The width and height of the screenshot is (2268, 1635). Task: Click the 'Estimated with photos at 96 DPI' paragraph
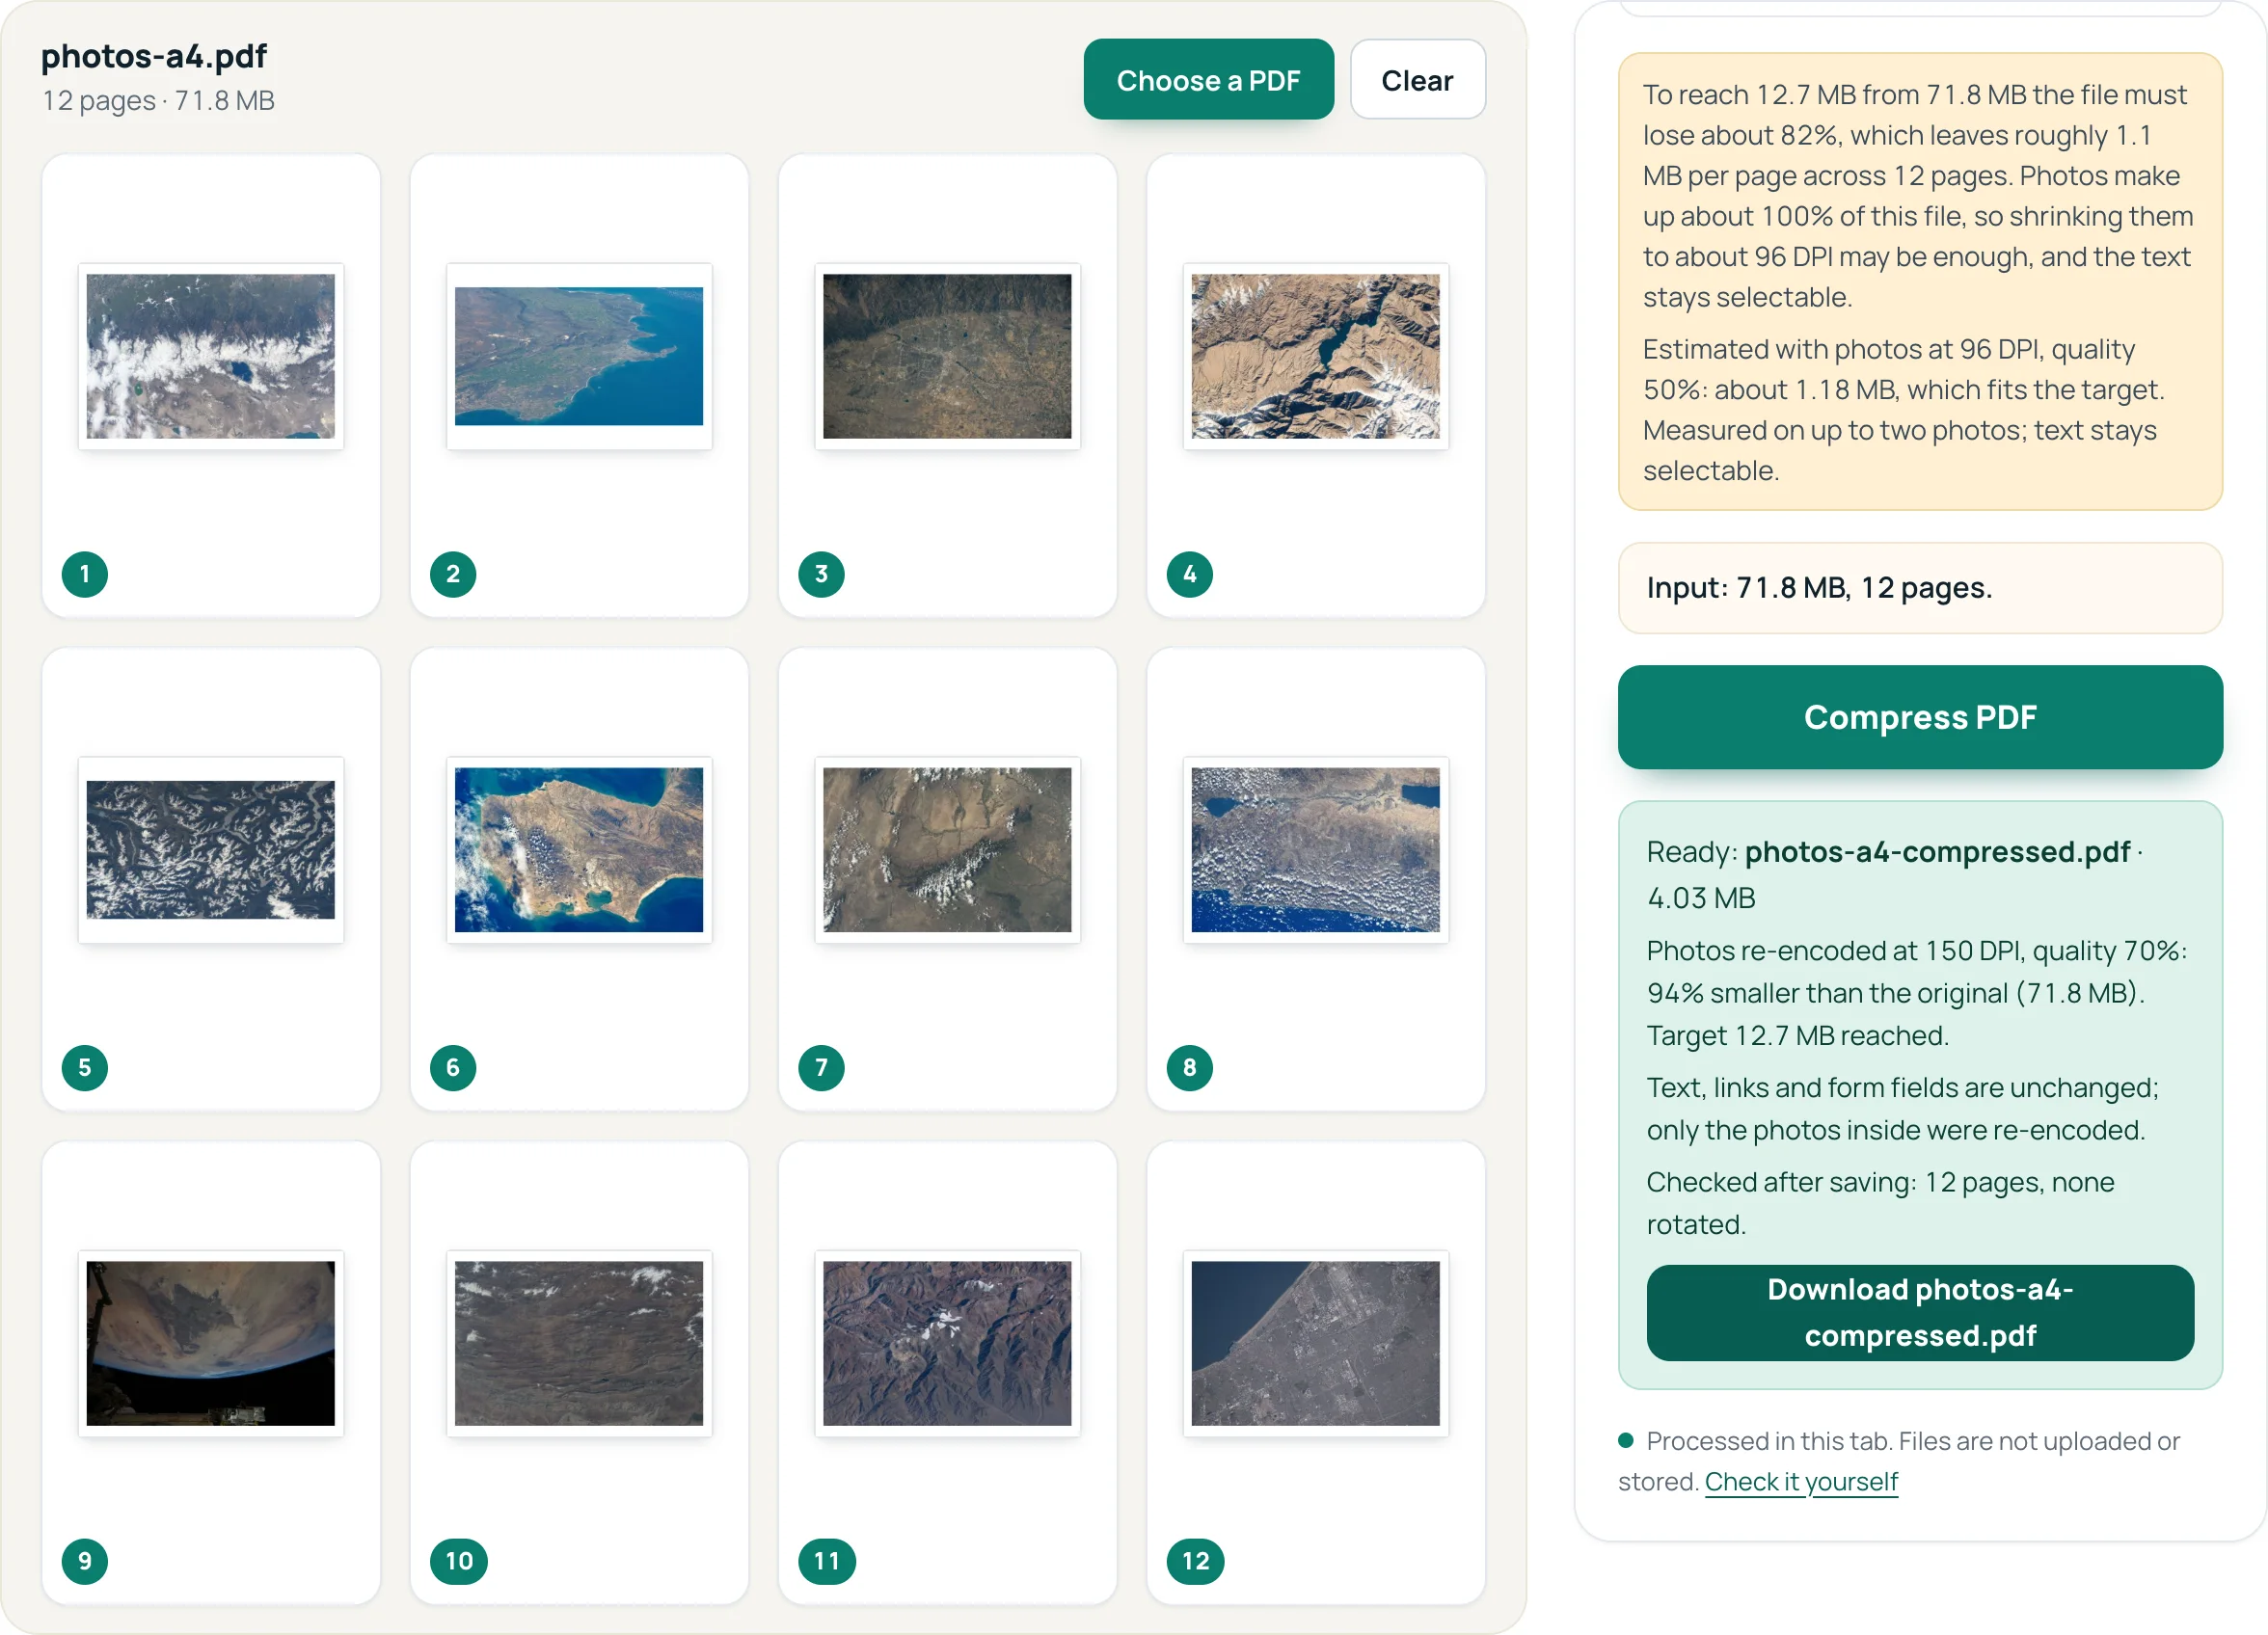coord(1903,409)
